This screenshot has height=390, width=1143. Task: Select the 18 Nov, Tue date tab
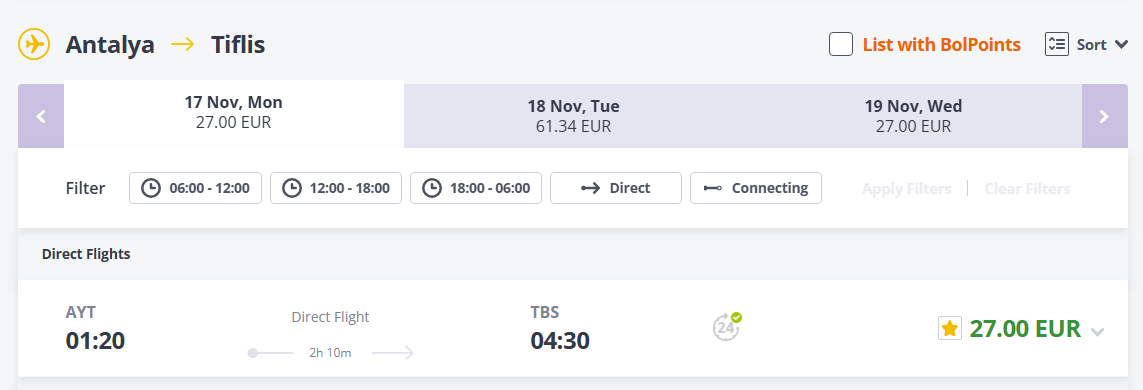point(574,116)
